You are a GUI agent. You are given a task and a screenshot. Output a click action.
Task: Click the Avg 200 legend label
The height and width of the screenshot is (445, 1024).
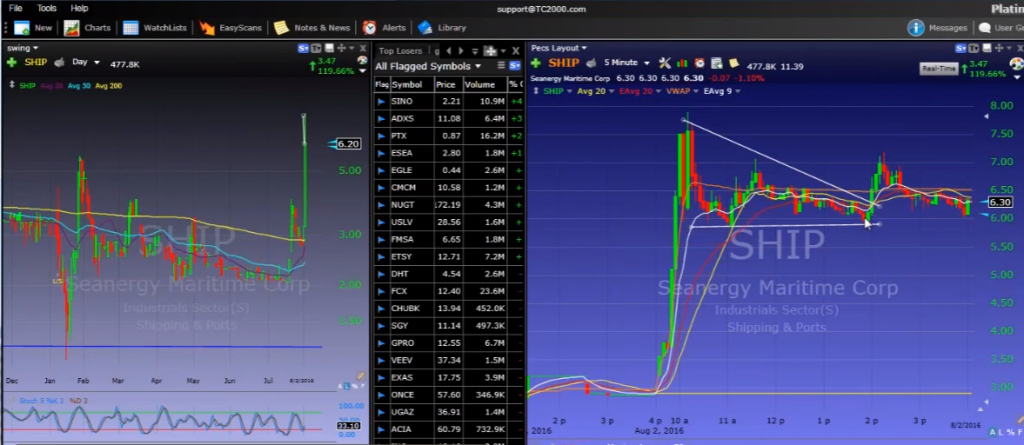click(108, 86)
